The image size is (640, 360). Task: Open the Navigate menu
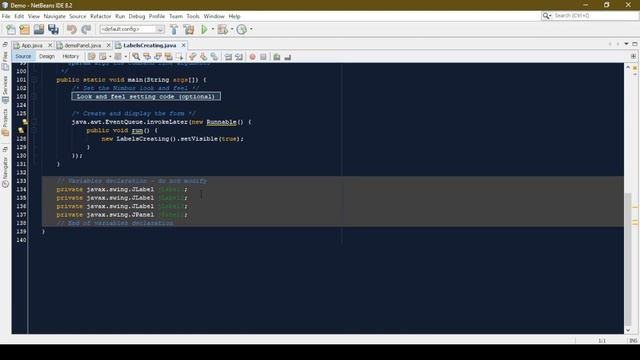(54, 16)
